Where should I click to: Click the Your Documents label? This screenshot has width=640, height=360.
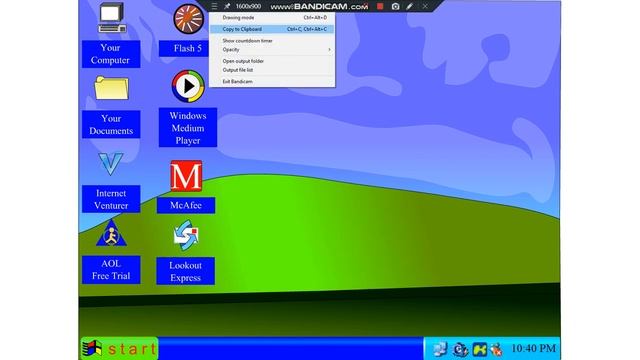tap(111, 124)
